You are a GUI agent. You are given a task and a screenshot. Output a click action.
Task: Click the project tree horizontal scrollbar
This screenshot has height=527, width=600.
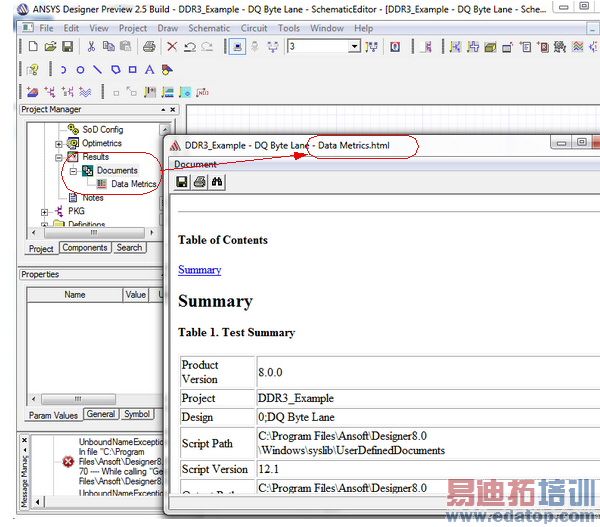coord(93,232)
